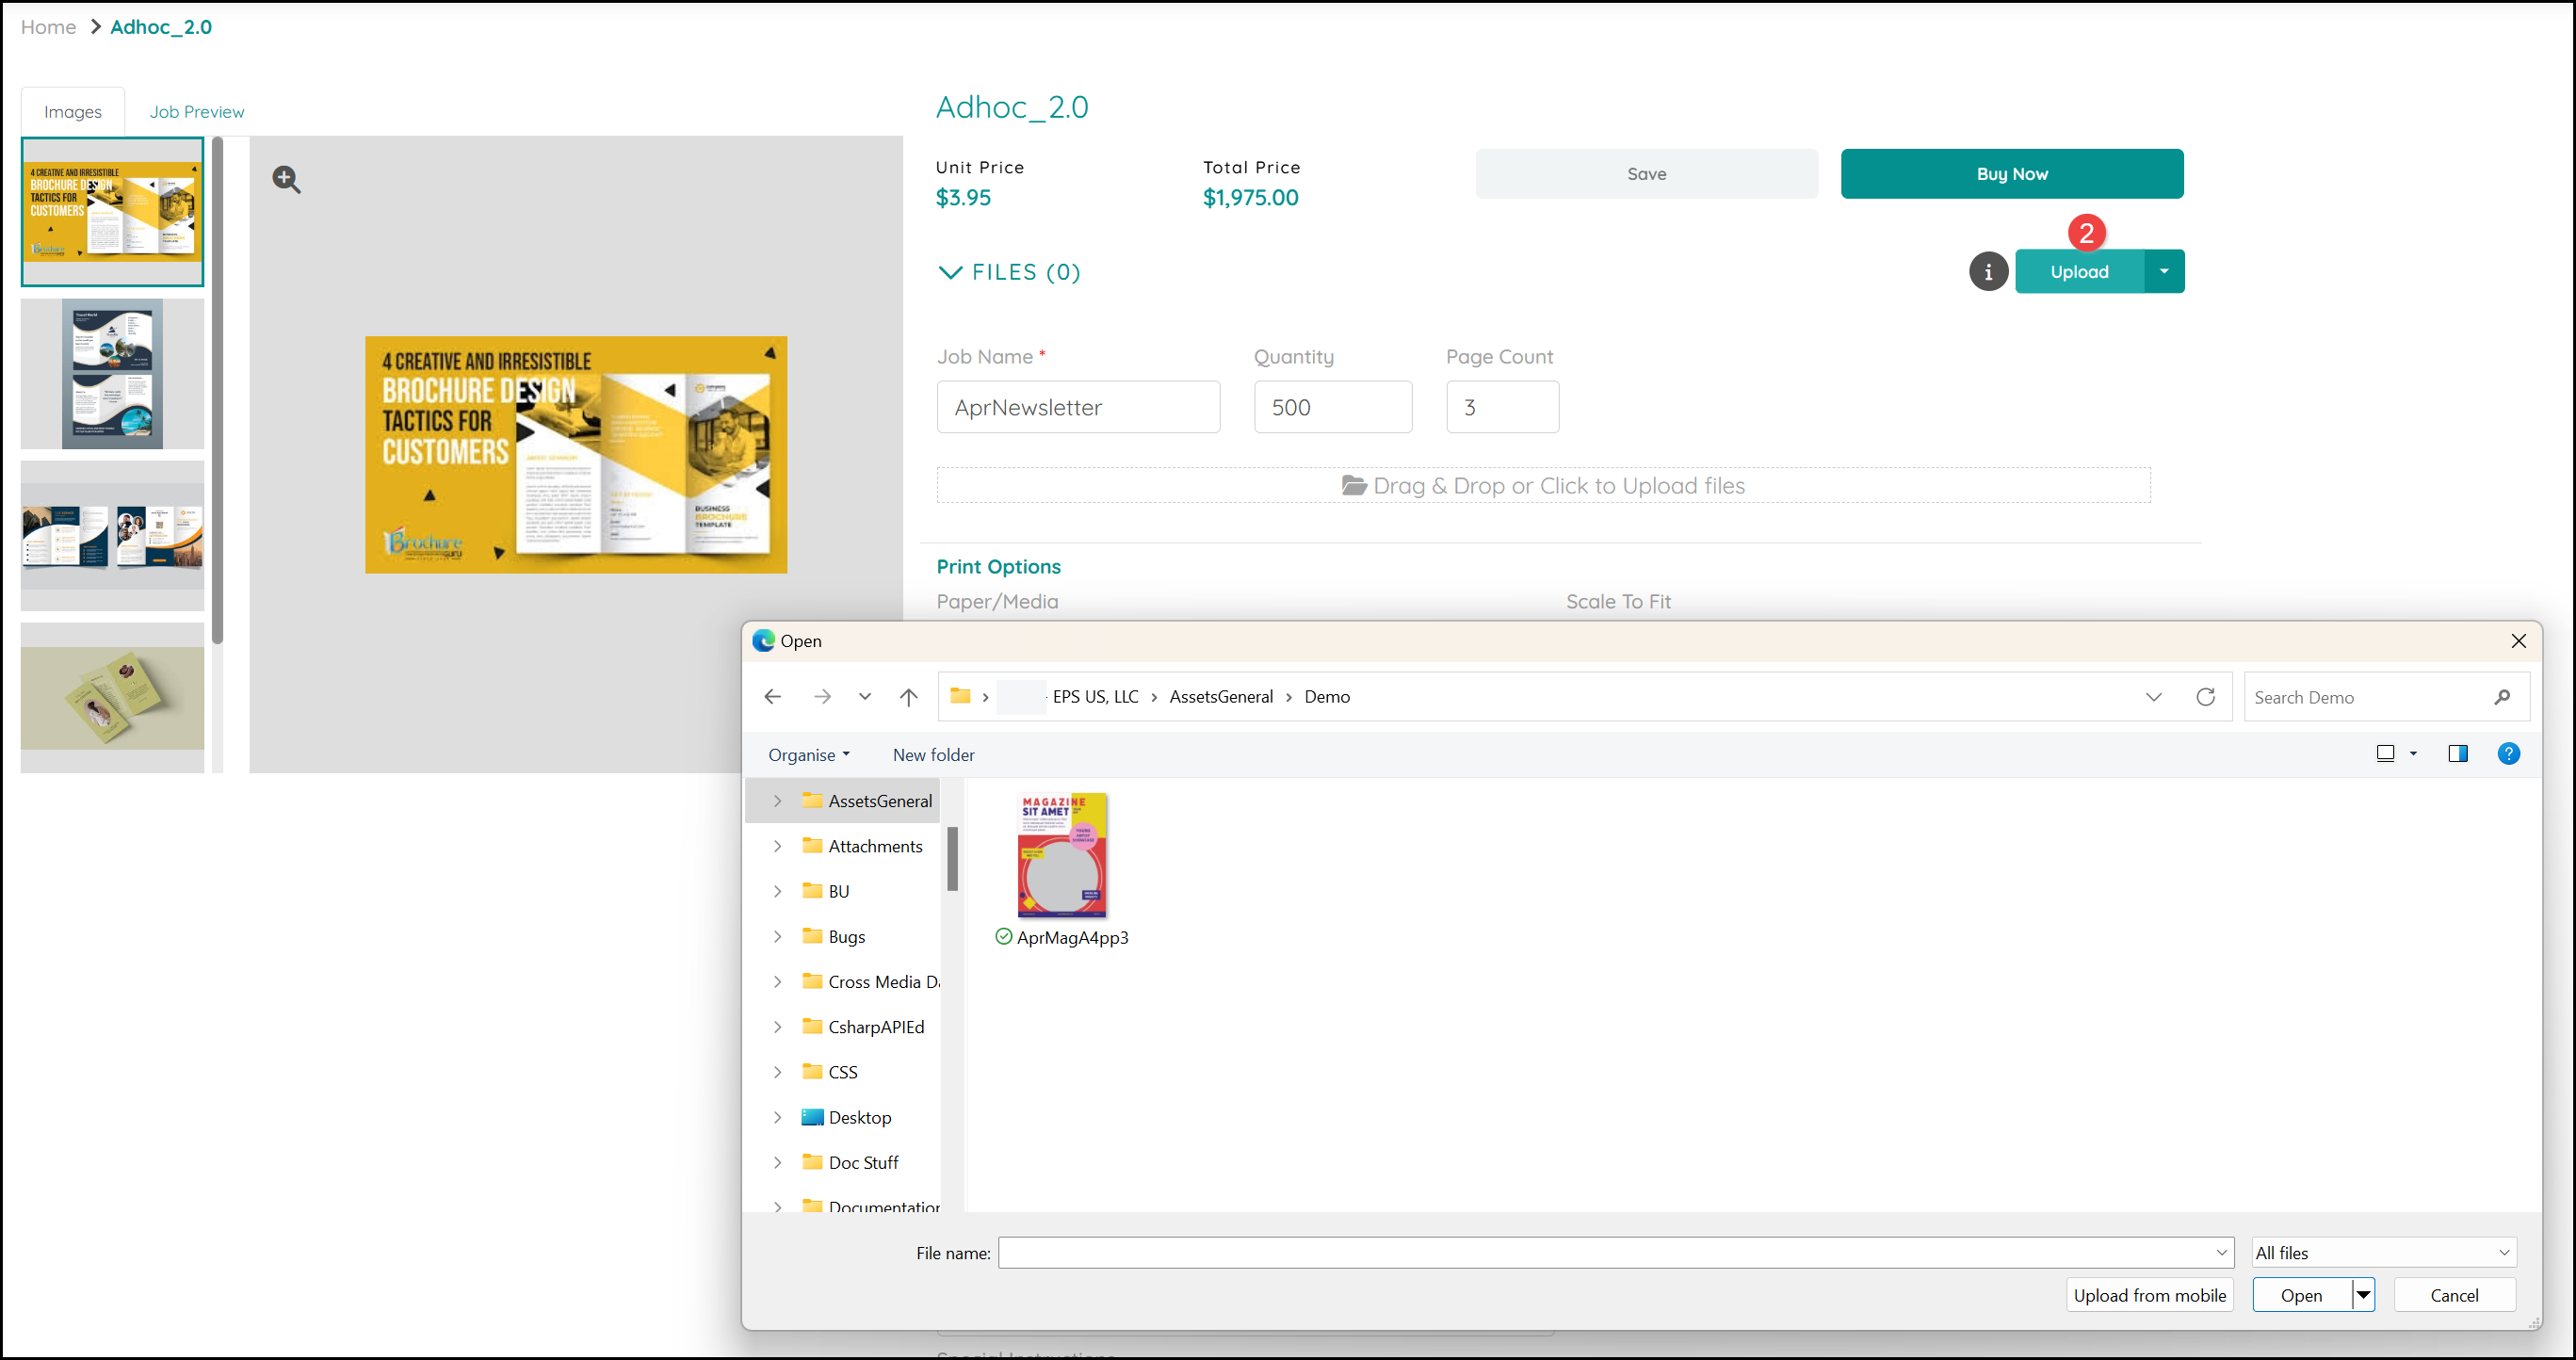2576x1360 pixels.
Task: Open the All files type dropdown
Action: coord(2384,1253)
